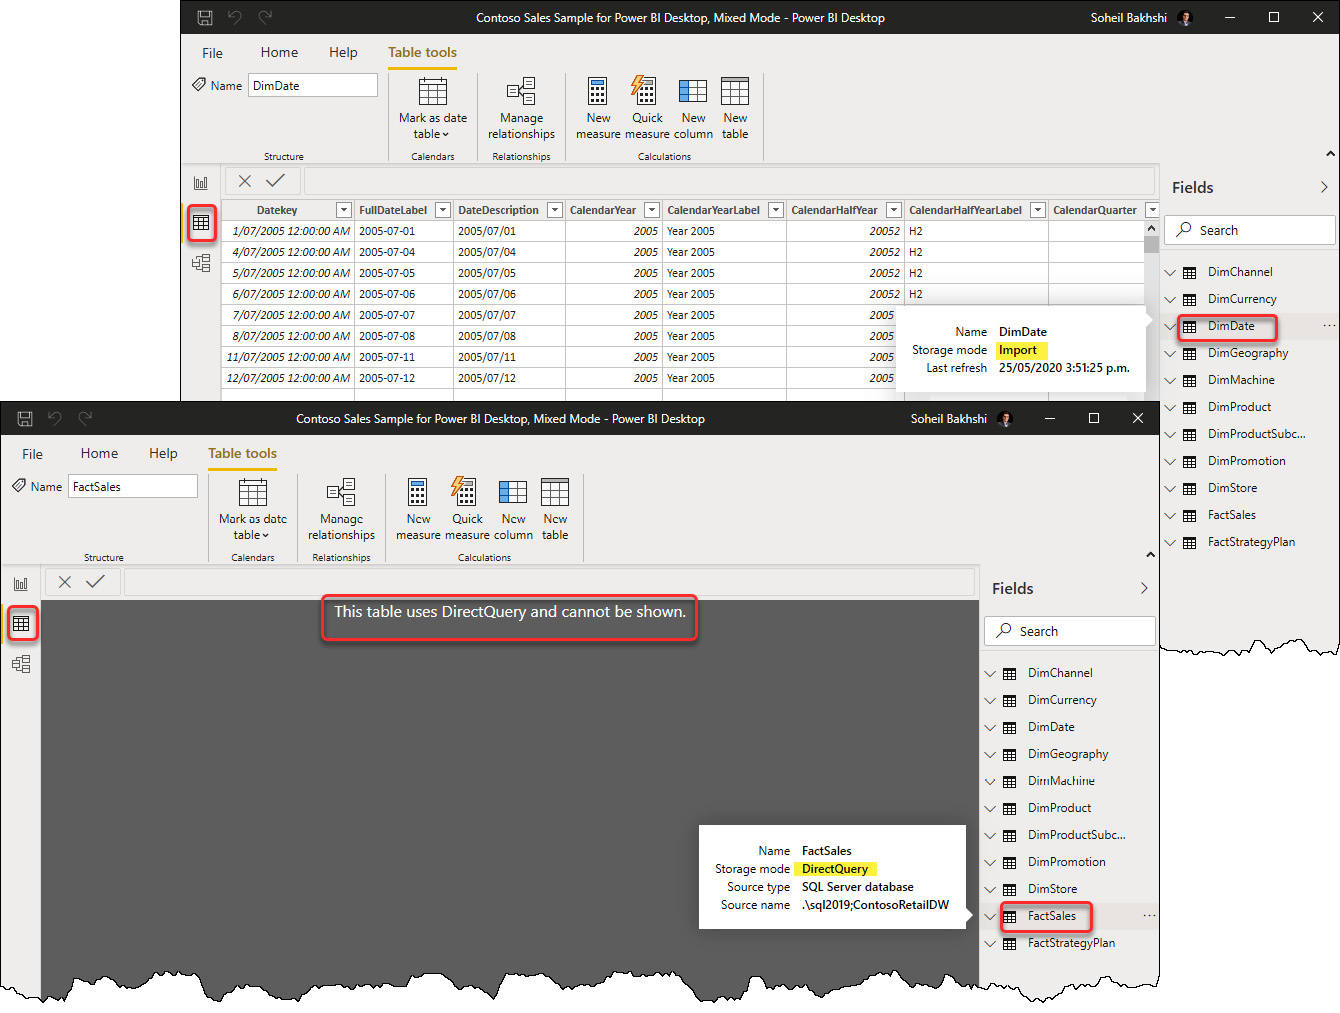1340x1013 pixels.
Task: Select DimStore table in top Fields pane
Action: point(1232,488)
